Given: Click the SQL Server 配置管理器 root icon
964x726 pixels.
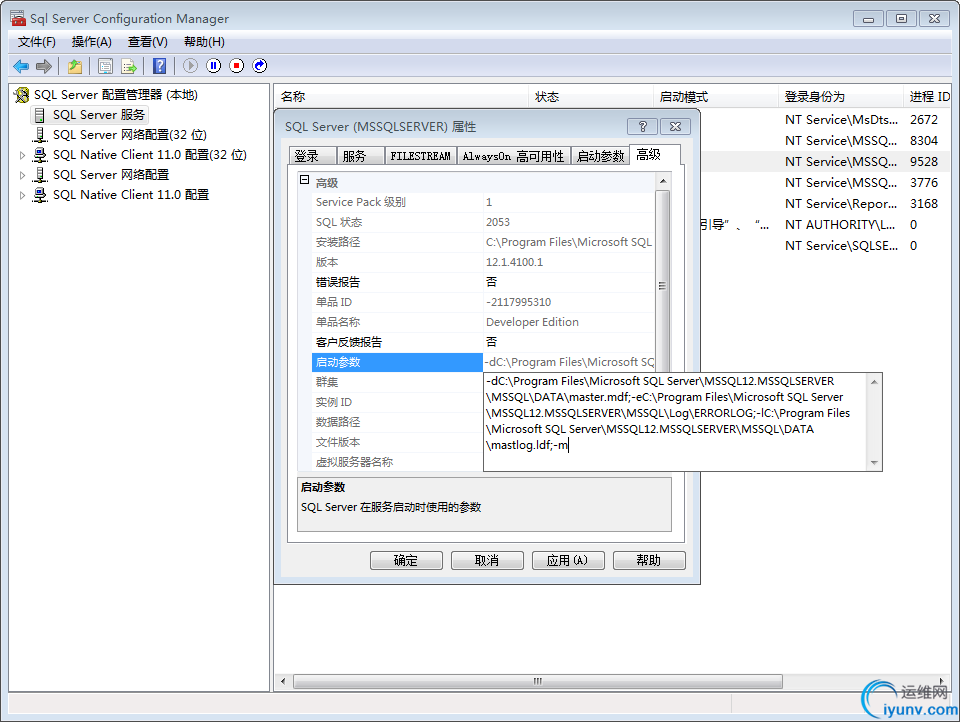Looking at the screenshot, I should click(22, 95).
